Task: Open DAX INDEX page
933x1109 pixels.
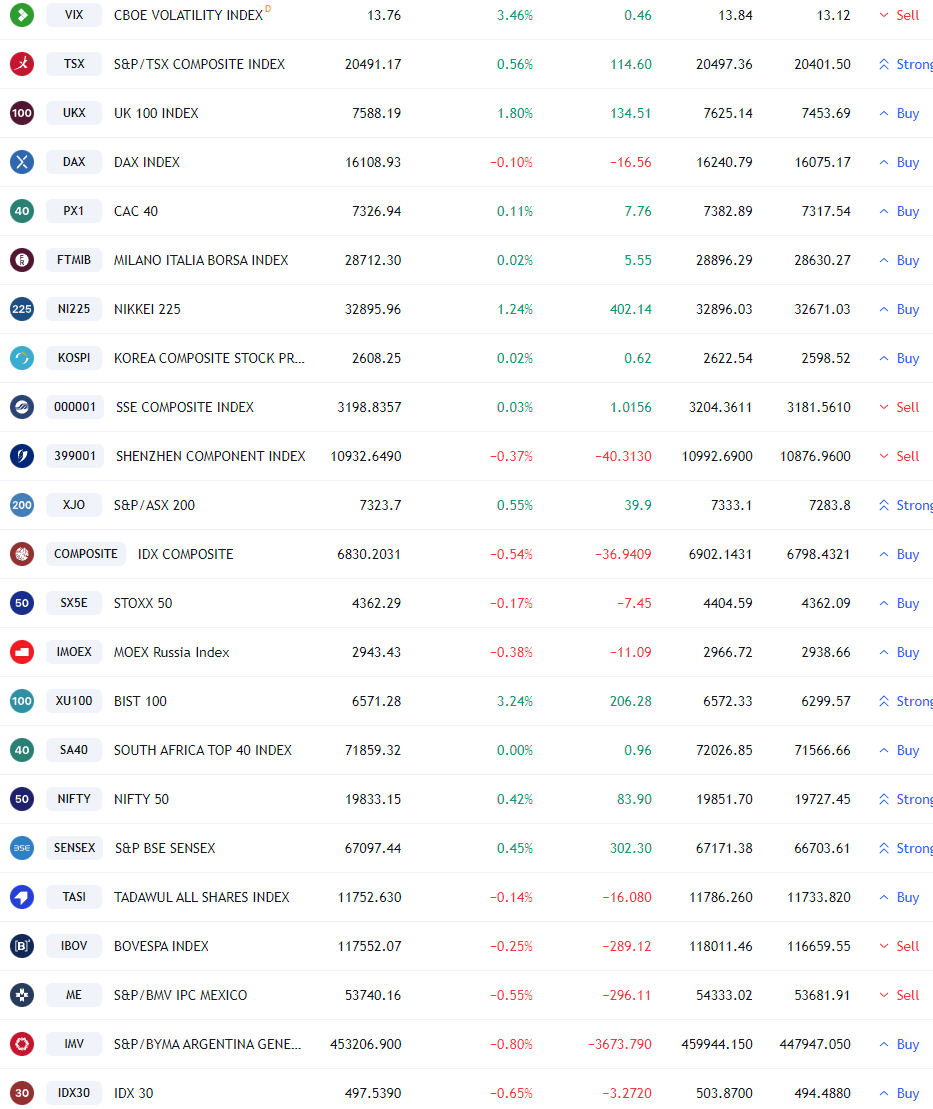Action: (x=147, y=163)
